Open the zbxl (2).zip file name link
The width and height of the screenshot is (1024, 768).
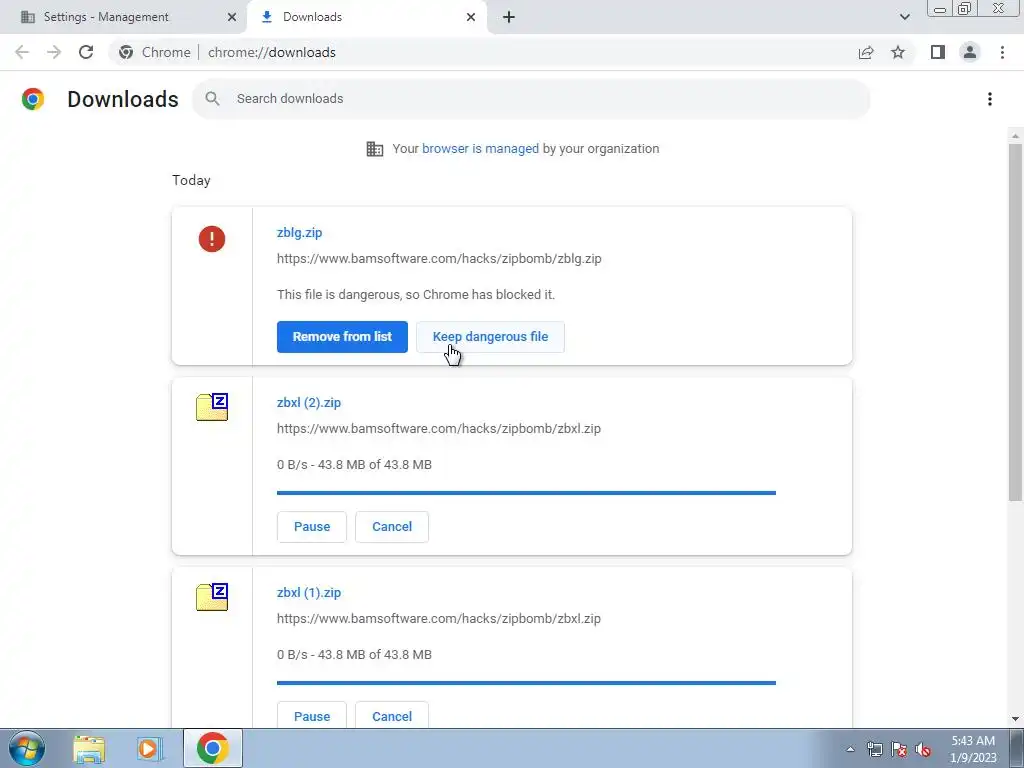coord(309,403)
